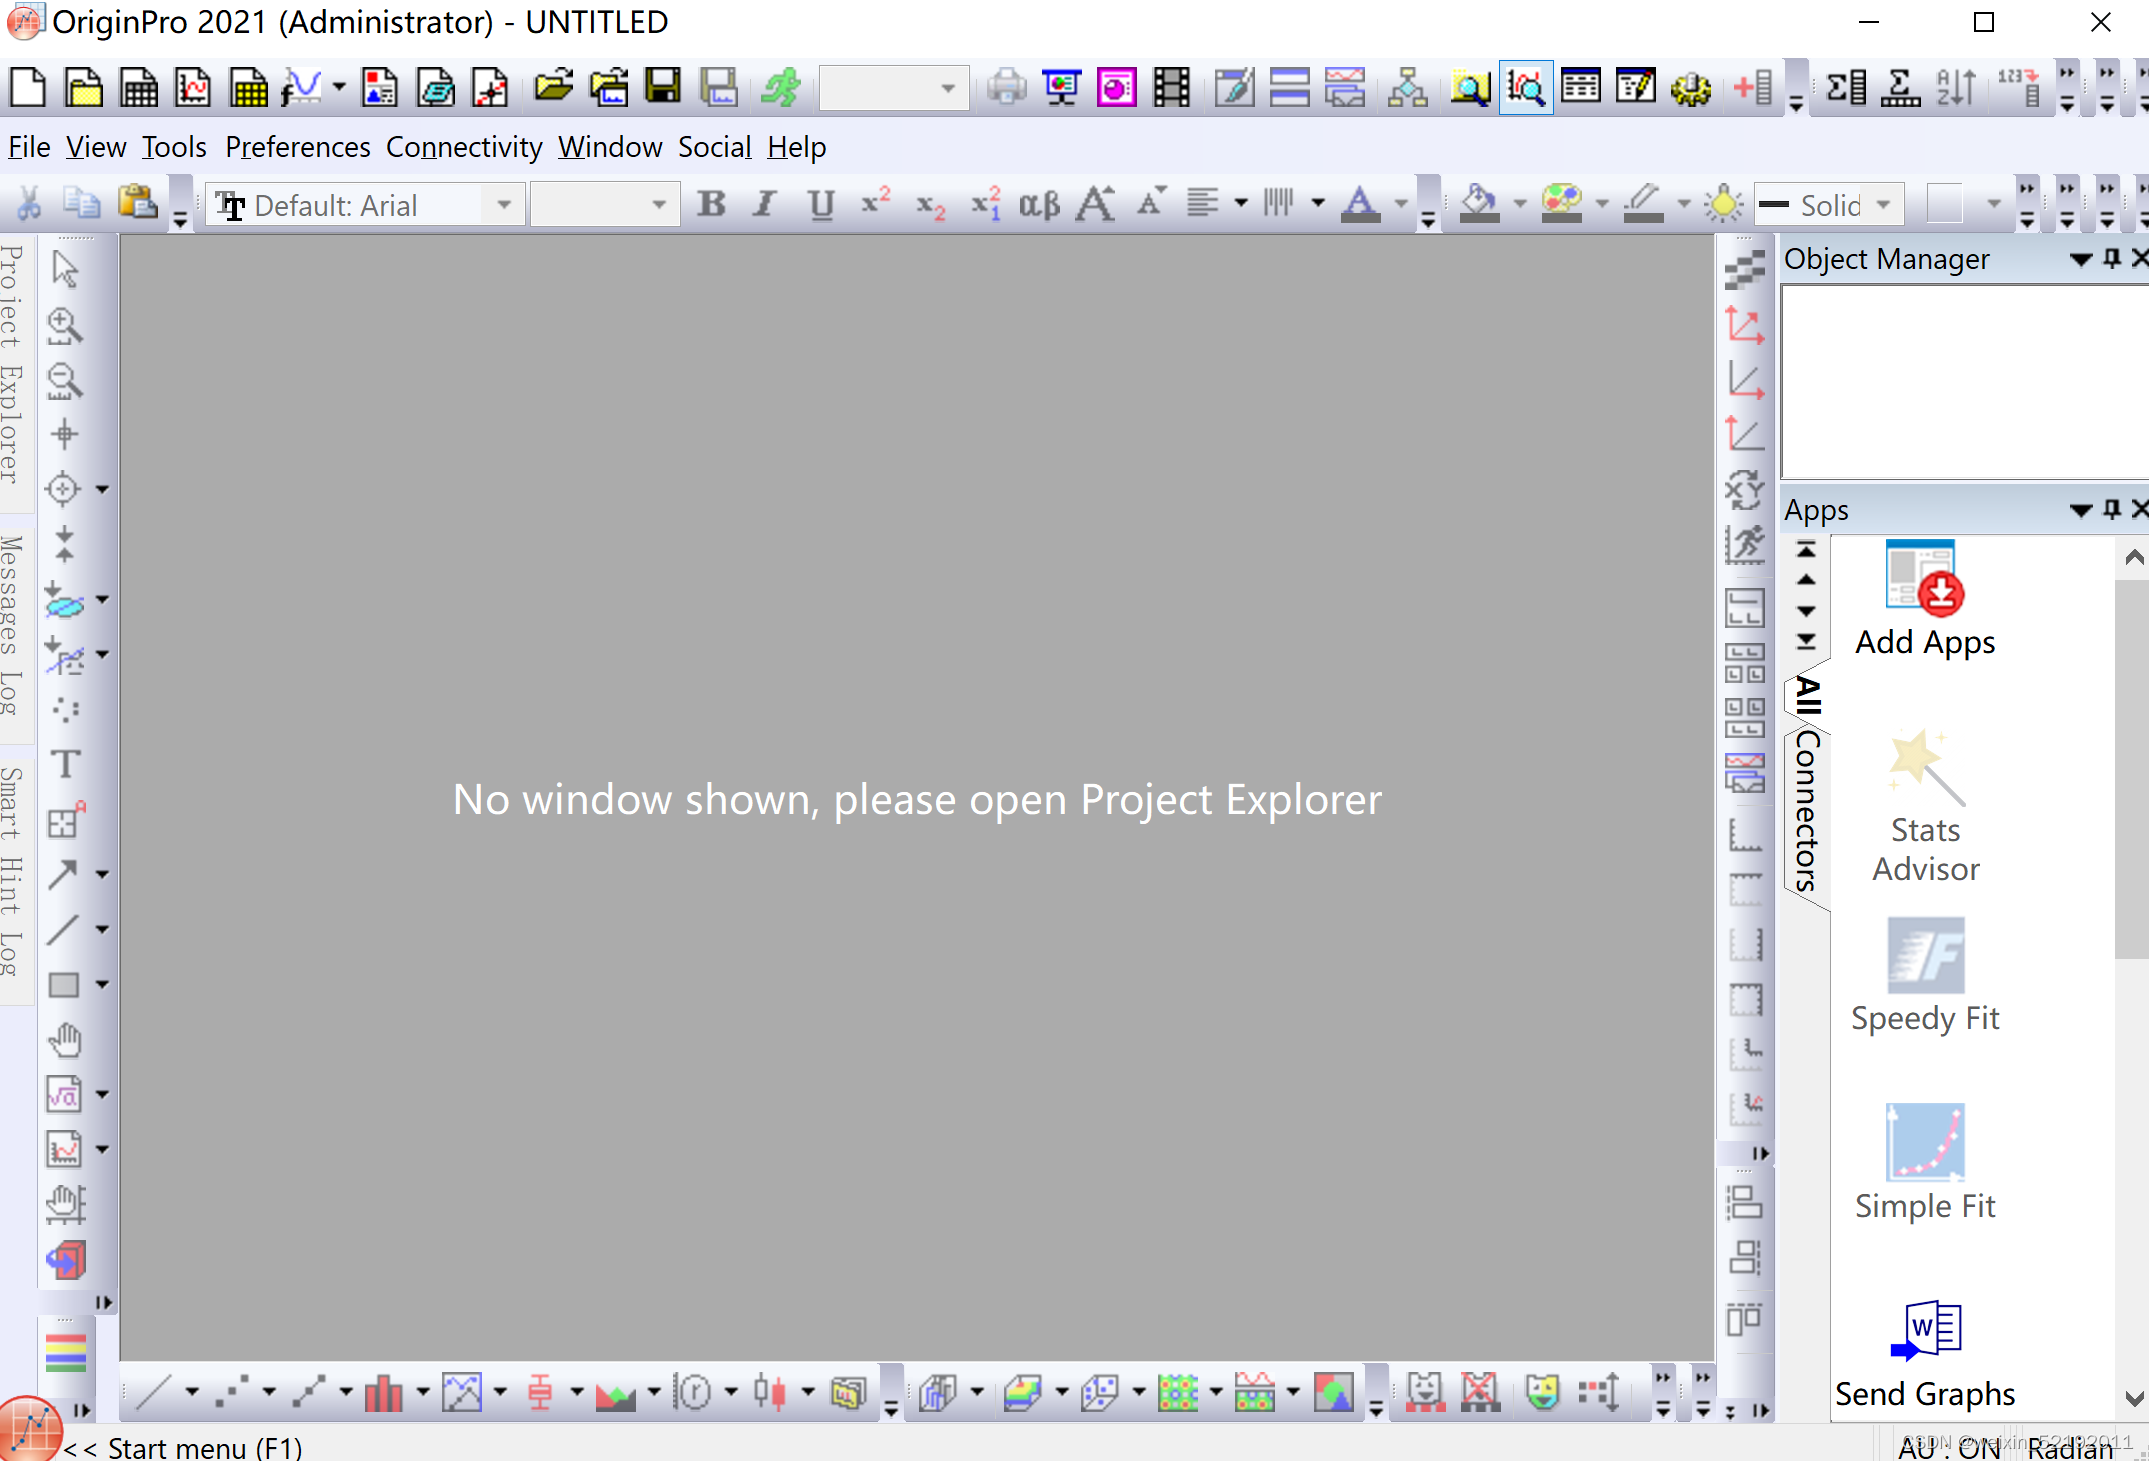Toggle Underline text formatting
2149x1461 pixels.
click(820, 205)
